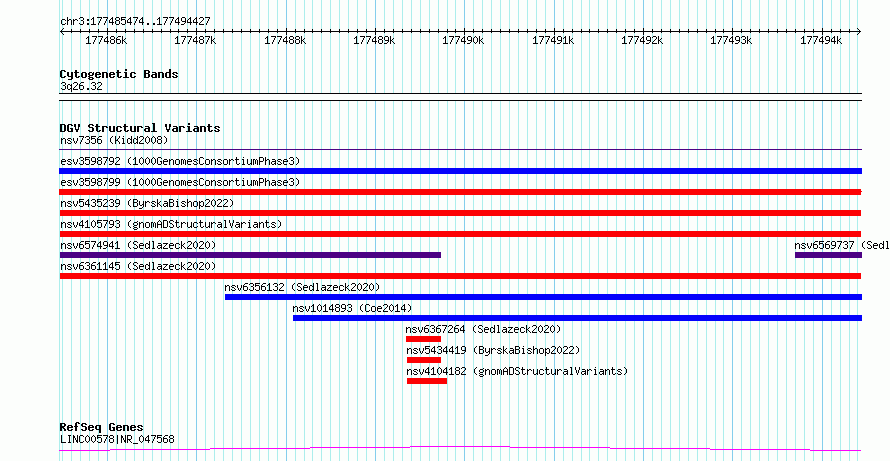This screenshot has width=890, height=461.
Task: Open the LINC00578|NR_047568 gene label
Action: coord(117,439)
